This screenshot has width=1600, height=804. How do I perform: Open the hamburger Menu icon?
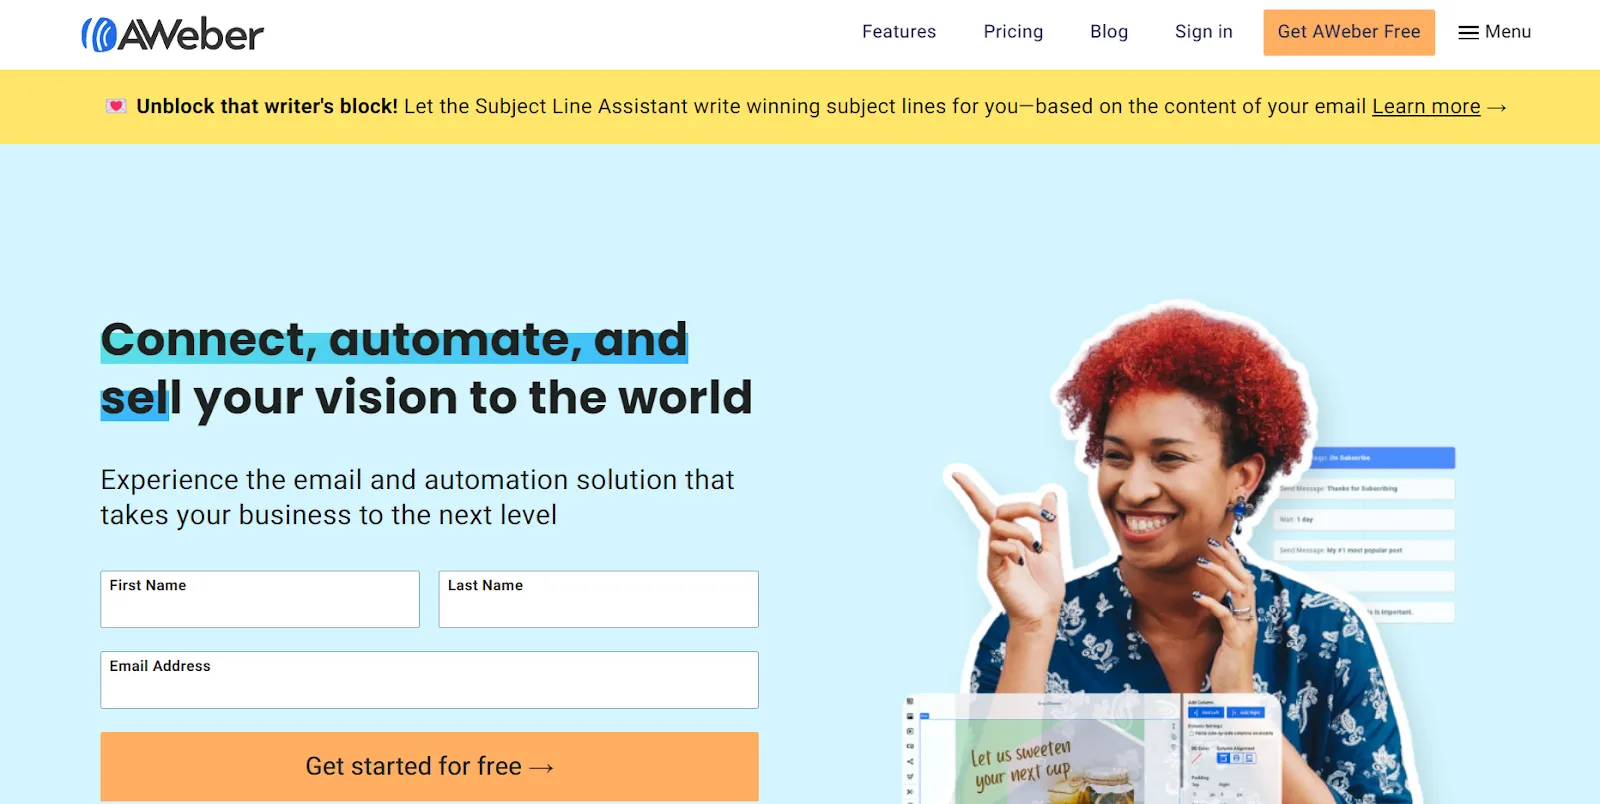pyautogui.click(x=1468, y=33)
